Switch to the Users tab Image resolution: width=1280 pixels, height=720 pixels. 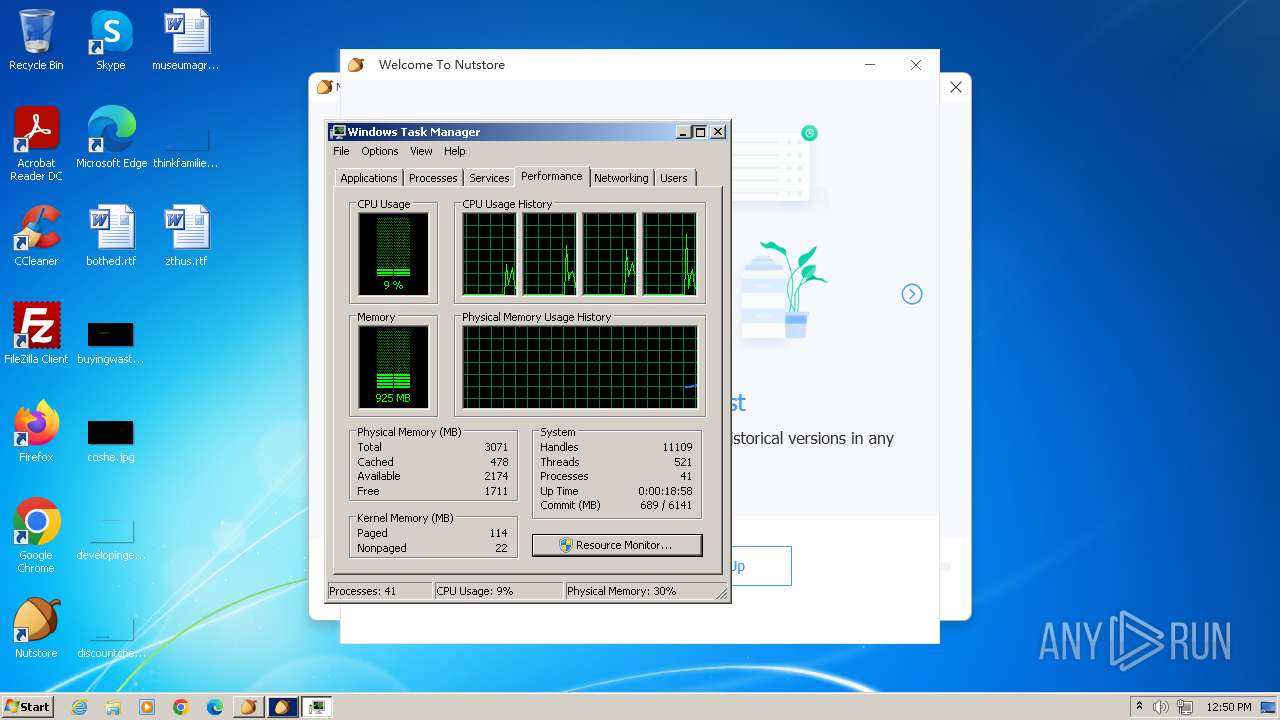click(x=674, y=178)
